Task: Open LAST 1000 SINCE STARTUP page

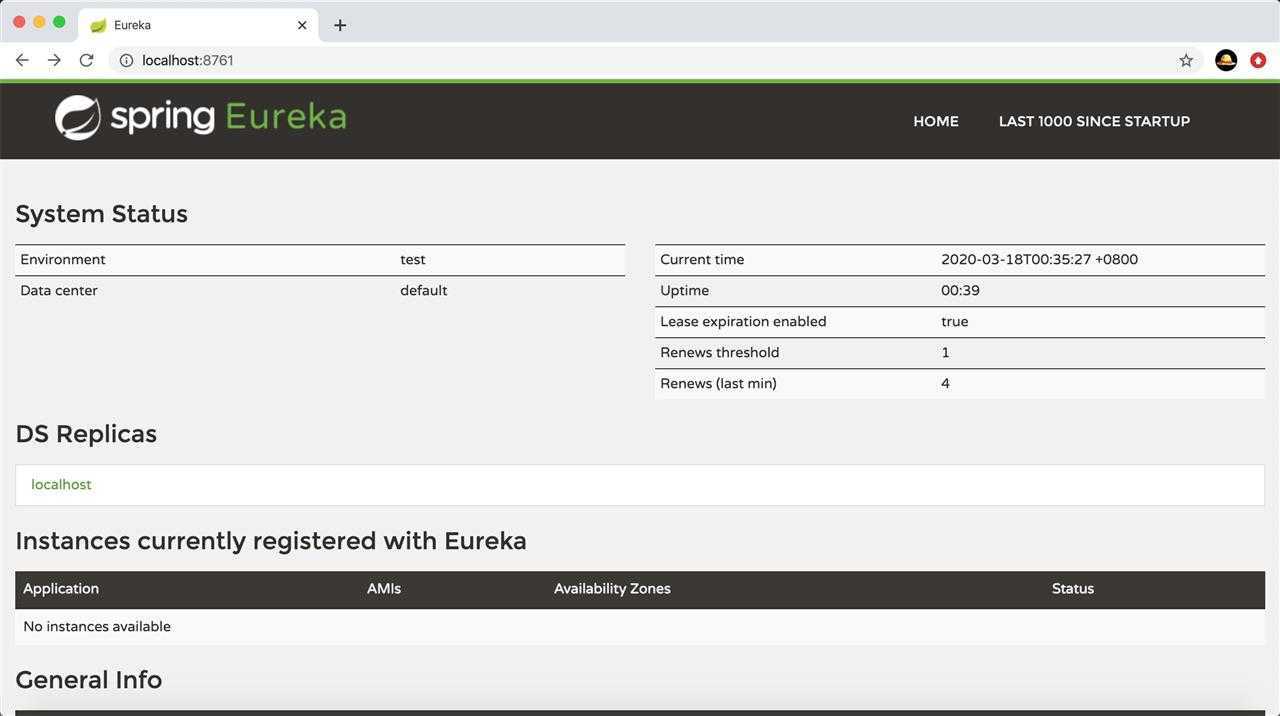Action: 1094,121
